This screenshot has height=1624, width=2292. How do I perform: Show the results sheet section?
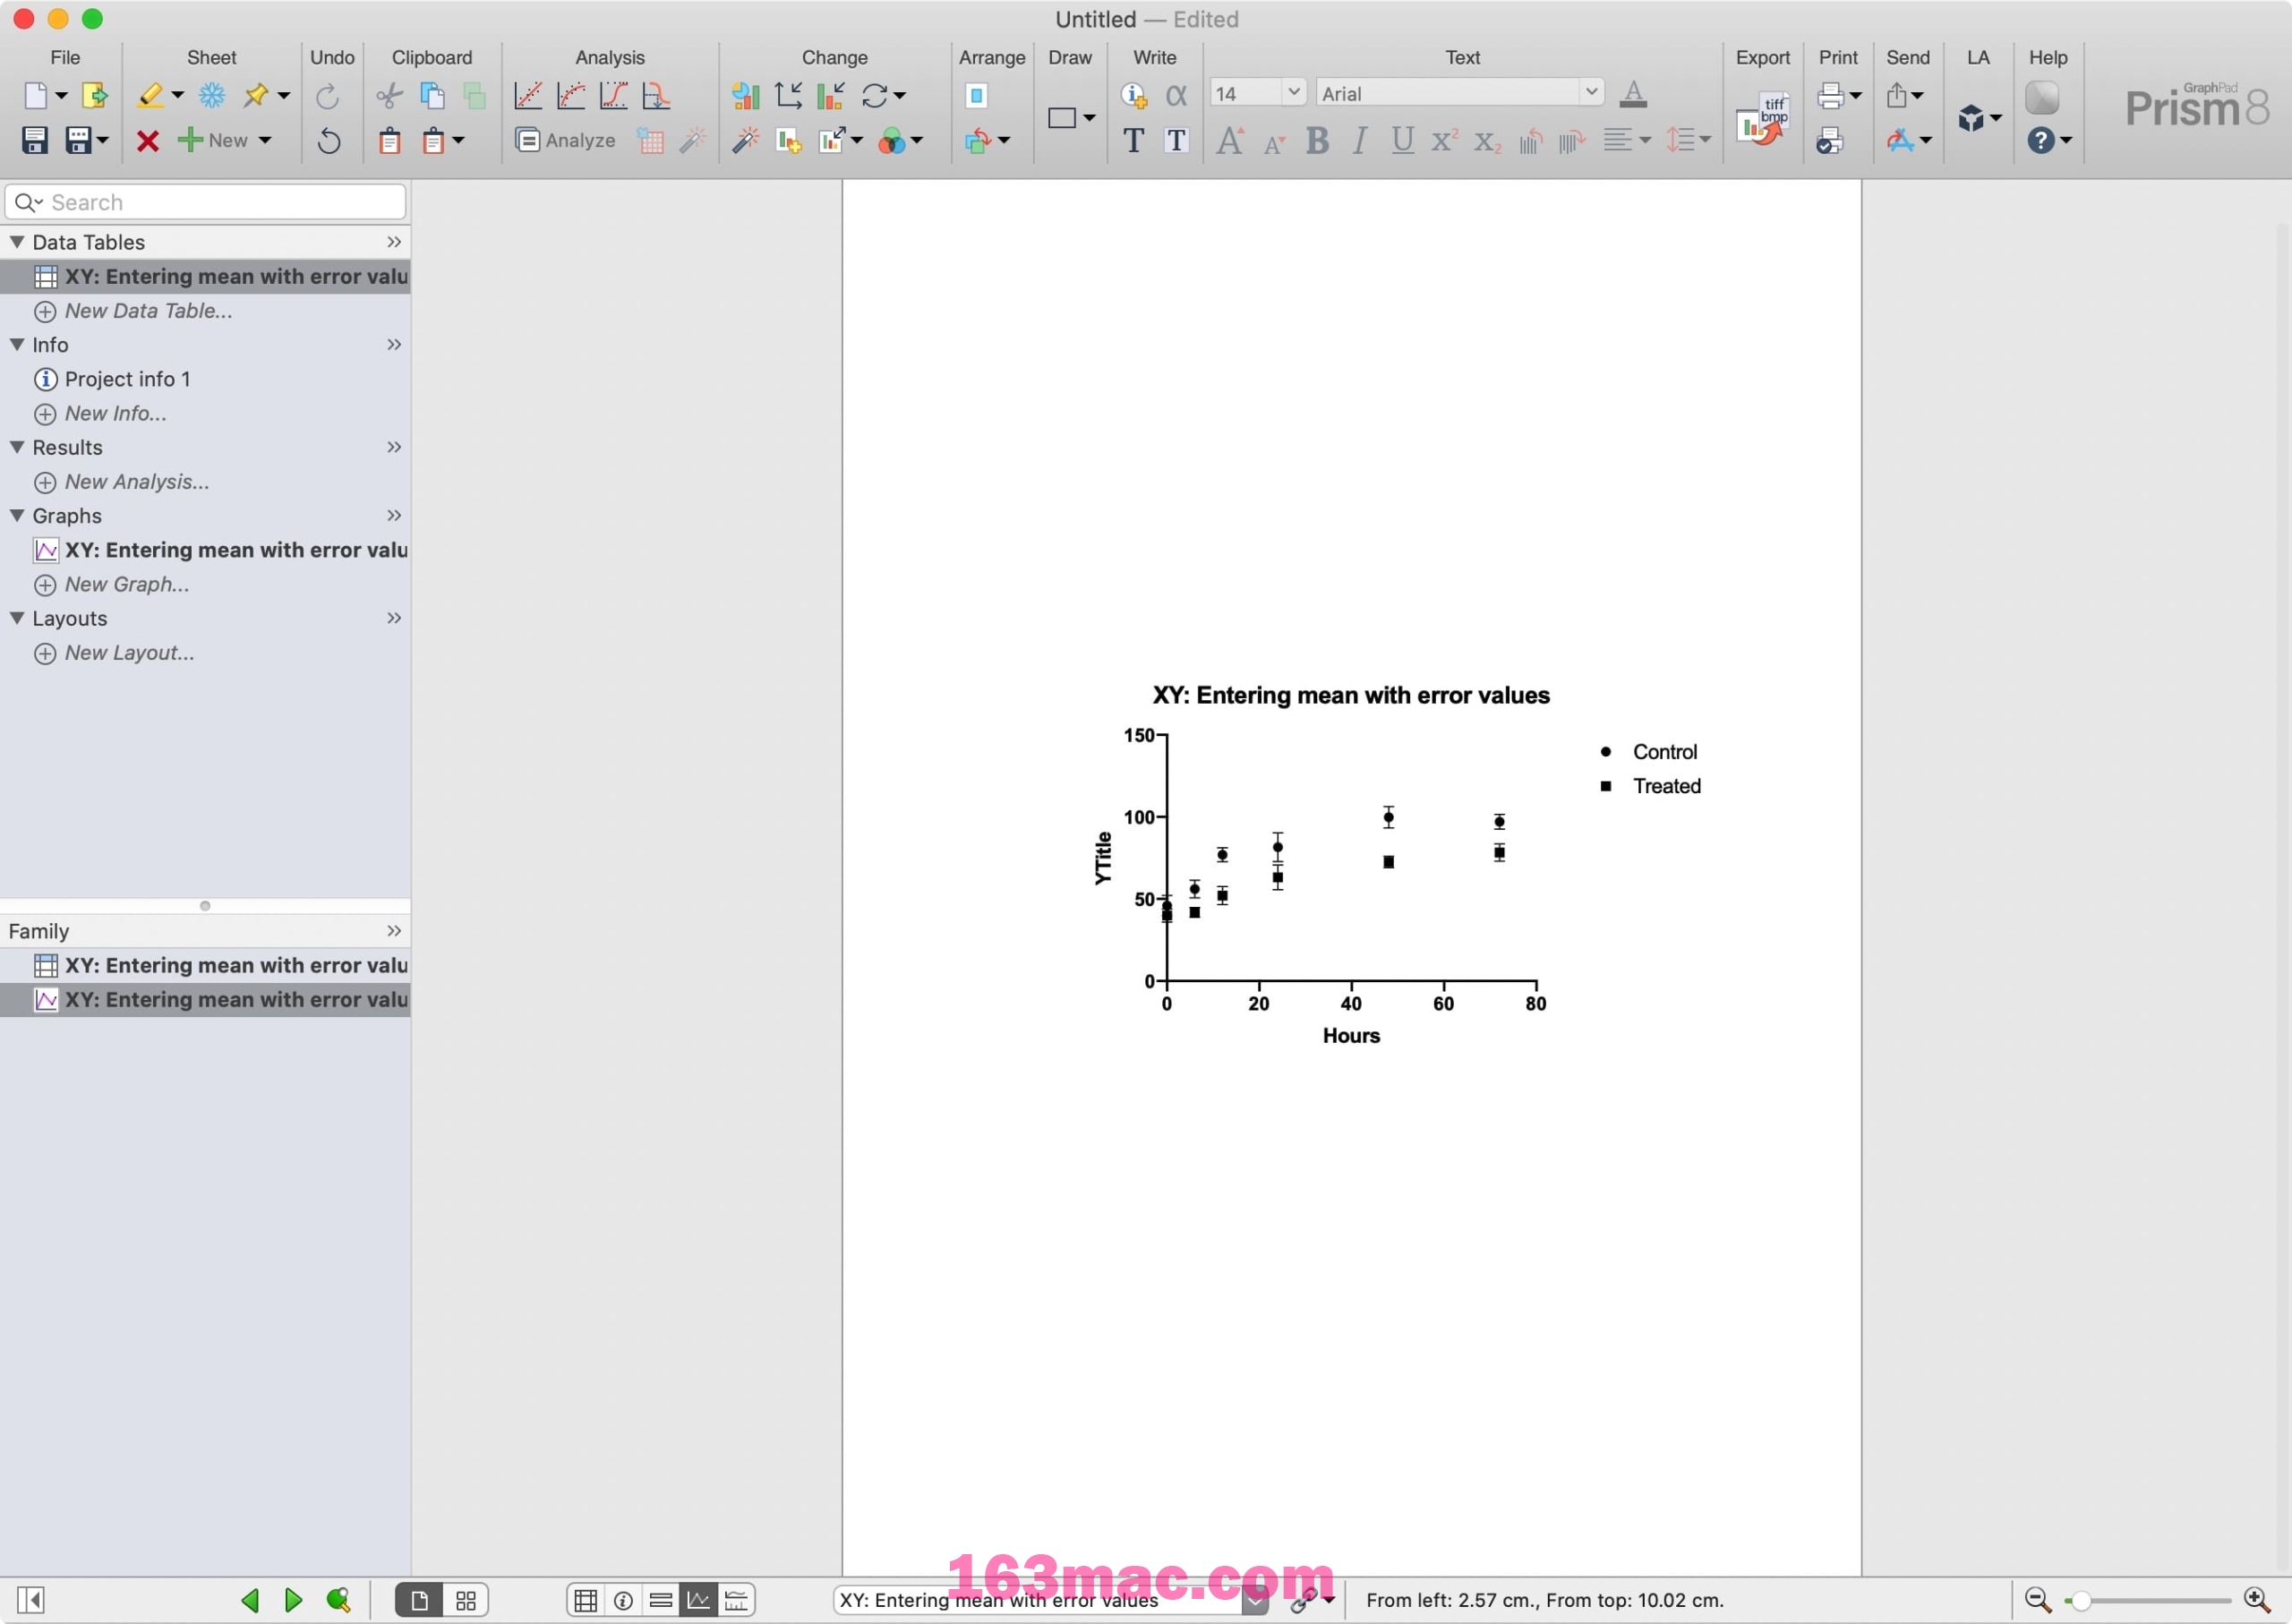click(x=661, y=1601)
